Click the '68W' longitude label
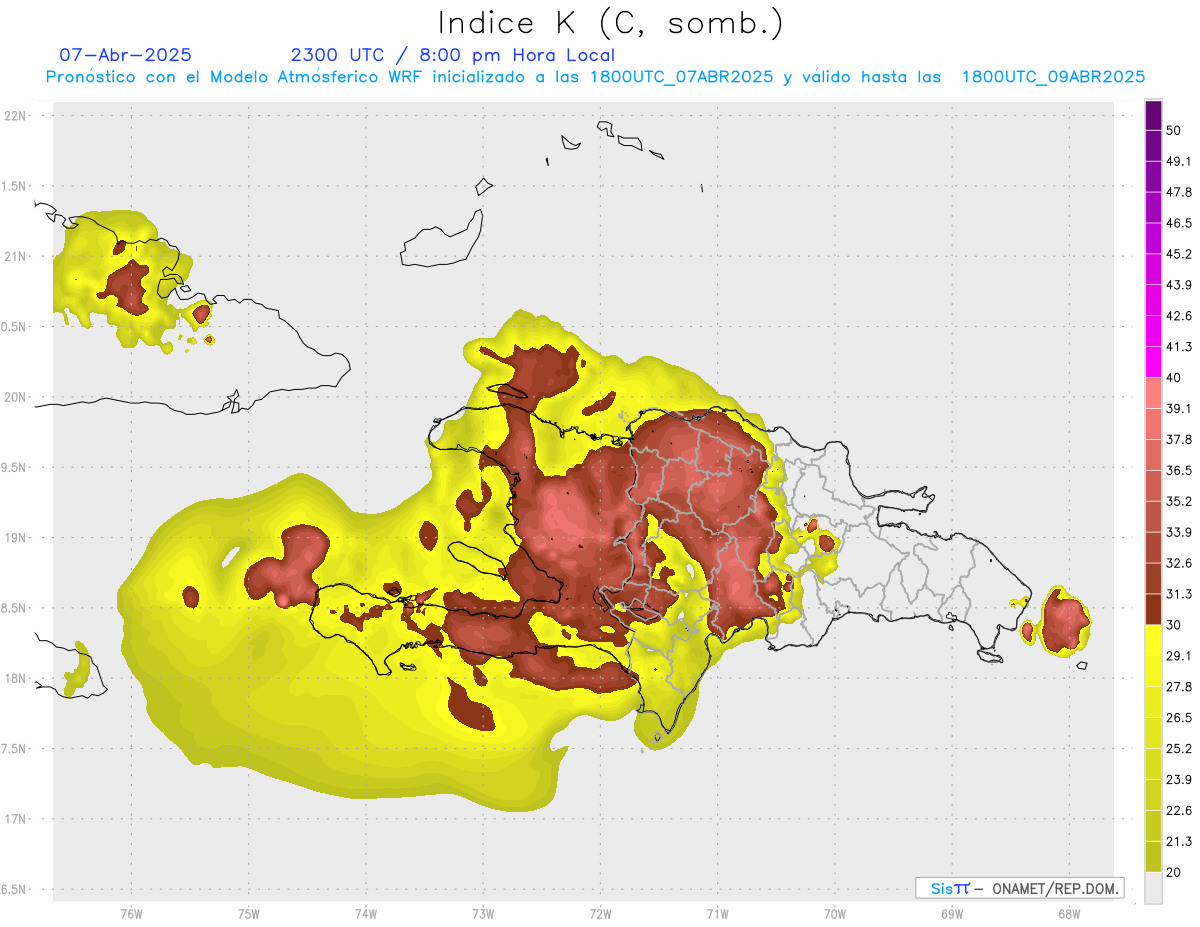This screenshot has height=927, width=1200. (x=1069, y=914)
